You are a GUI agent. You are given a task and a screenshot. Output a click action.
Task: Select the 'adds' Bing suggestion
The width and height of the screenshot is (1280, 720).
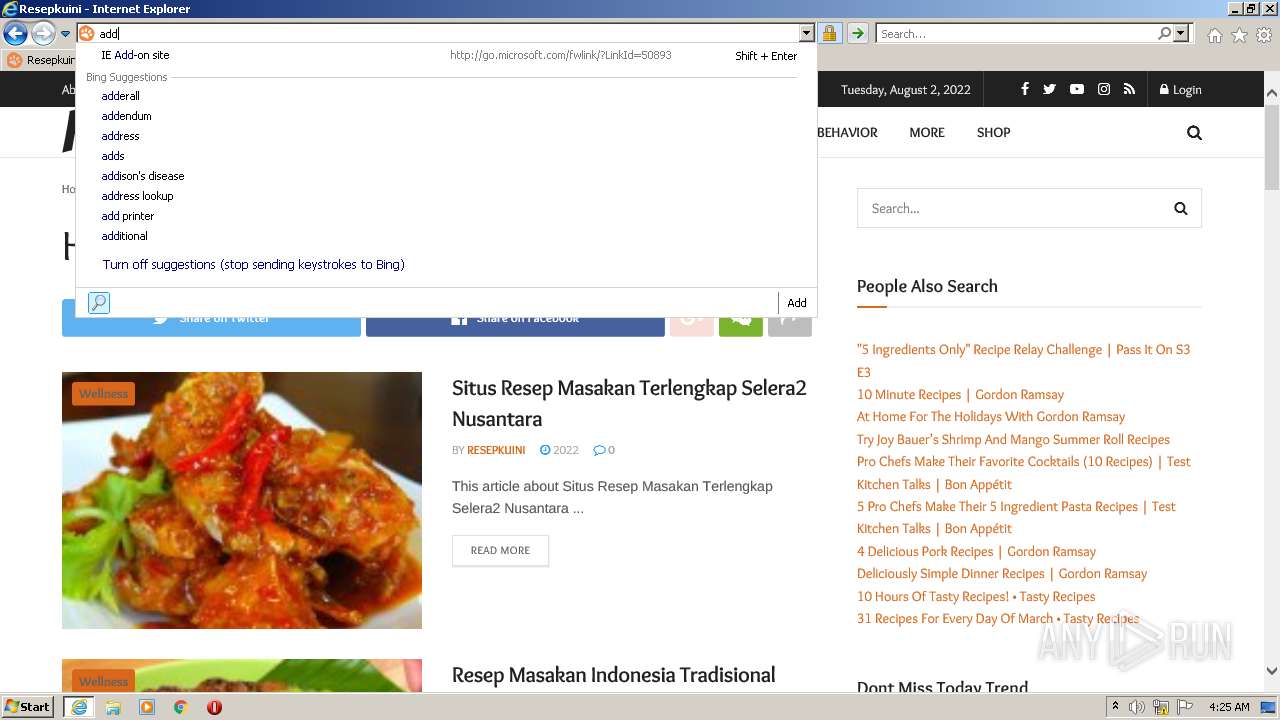tap(113, 156)
